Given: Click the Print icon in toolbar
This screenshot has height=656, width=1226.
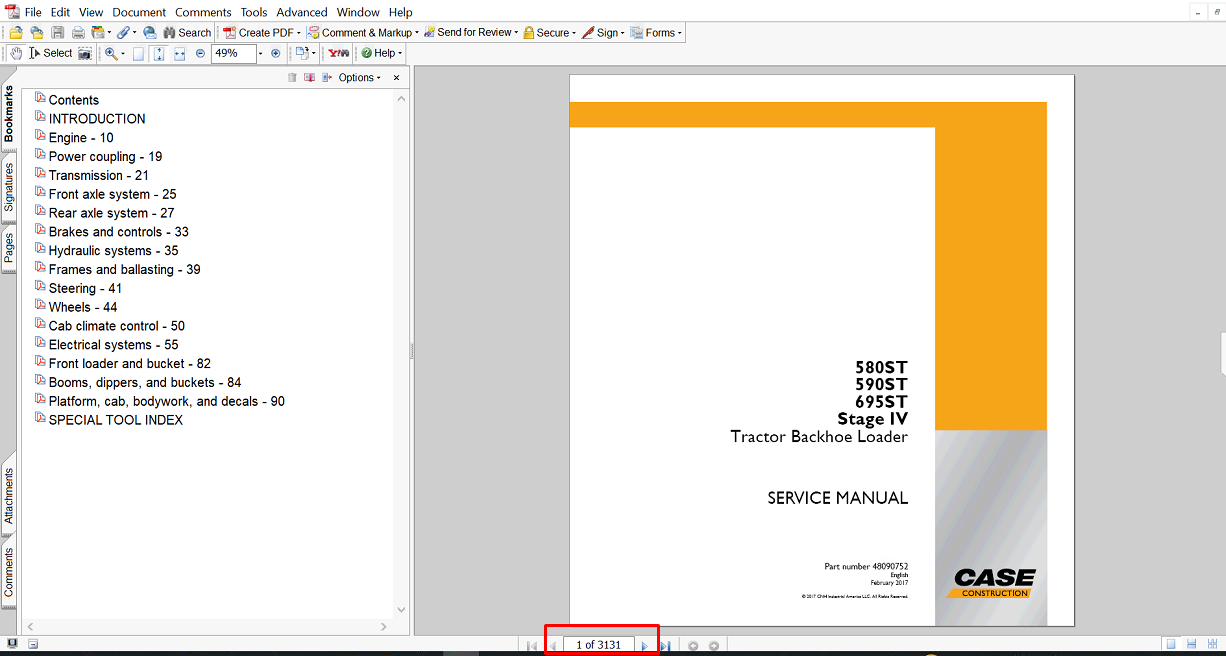Looking at the screenshot, I should (76, 33).
